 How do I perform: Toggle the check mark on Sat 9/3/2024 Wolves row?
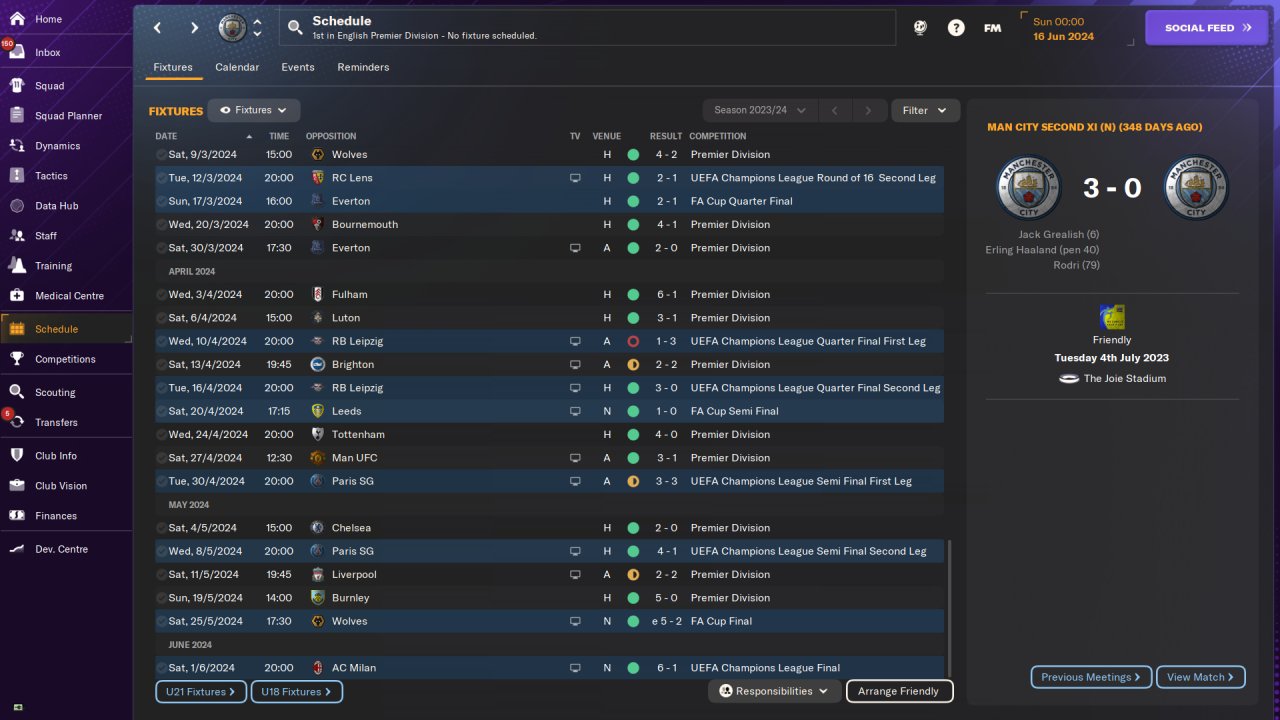pyautogui.click(x=161, y=155)
